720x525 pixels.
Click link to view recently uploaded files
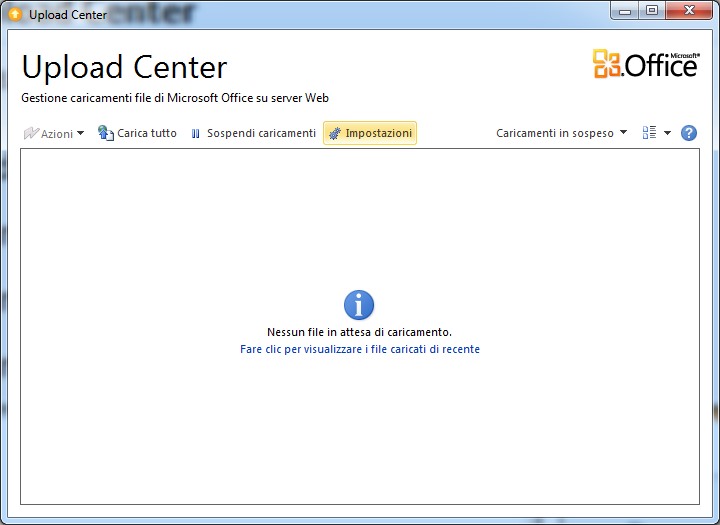360,349
